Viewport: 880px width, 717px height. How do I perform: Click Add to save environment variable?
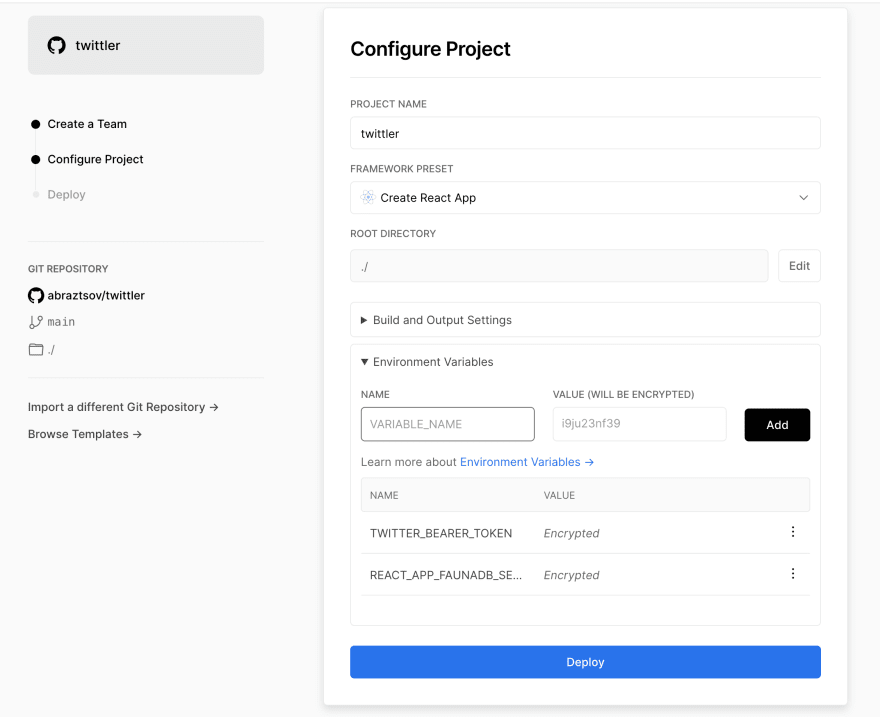click(777, 425)
